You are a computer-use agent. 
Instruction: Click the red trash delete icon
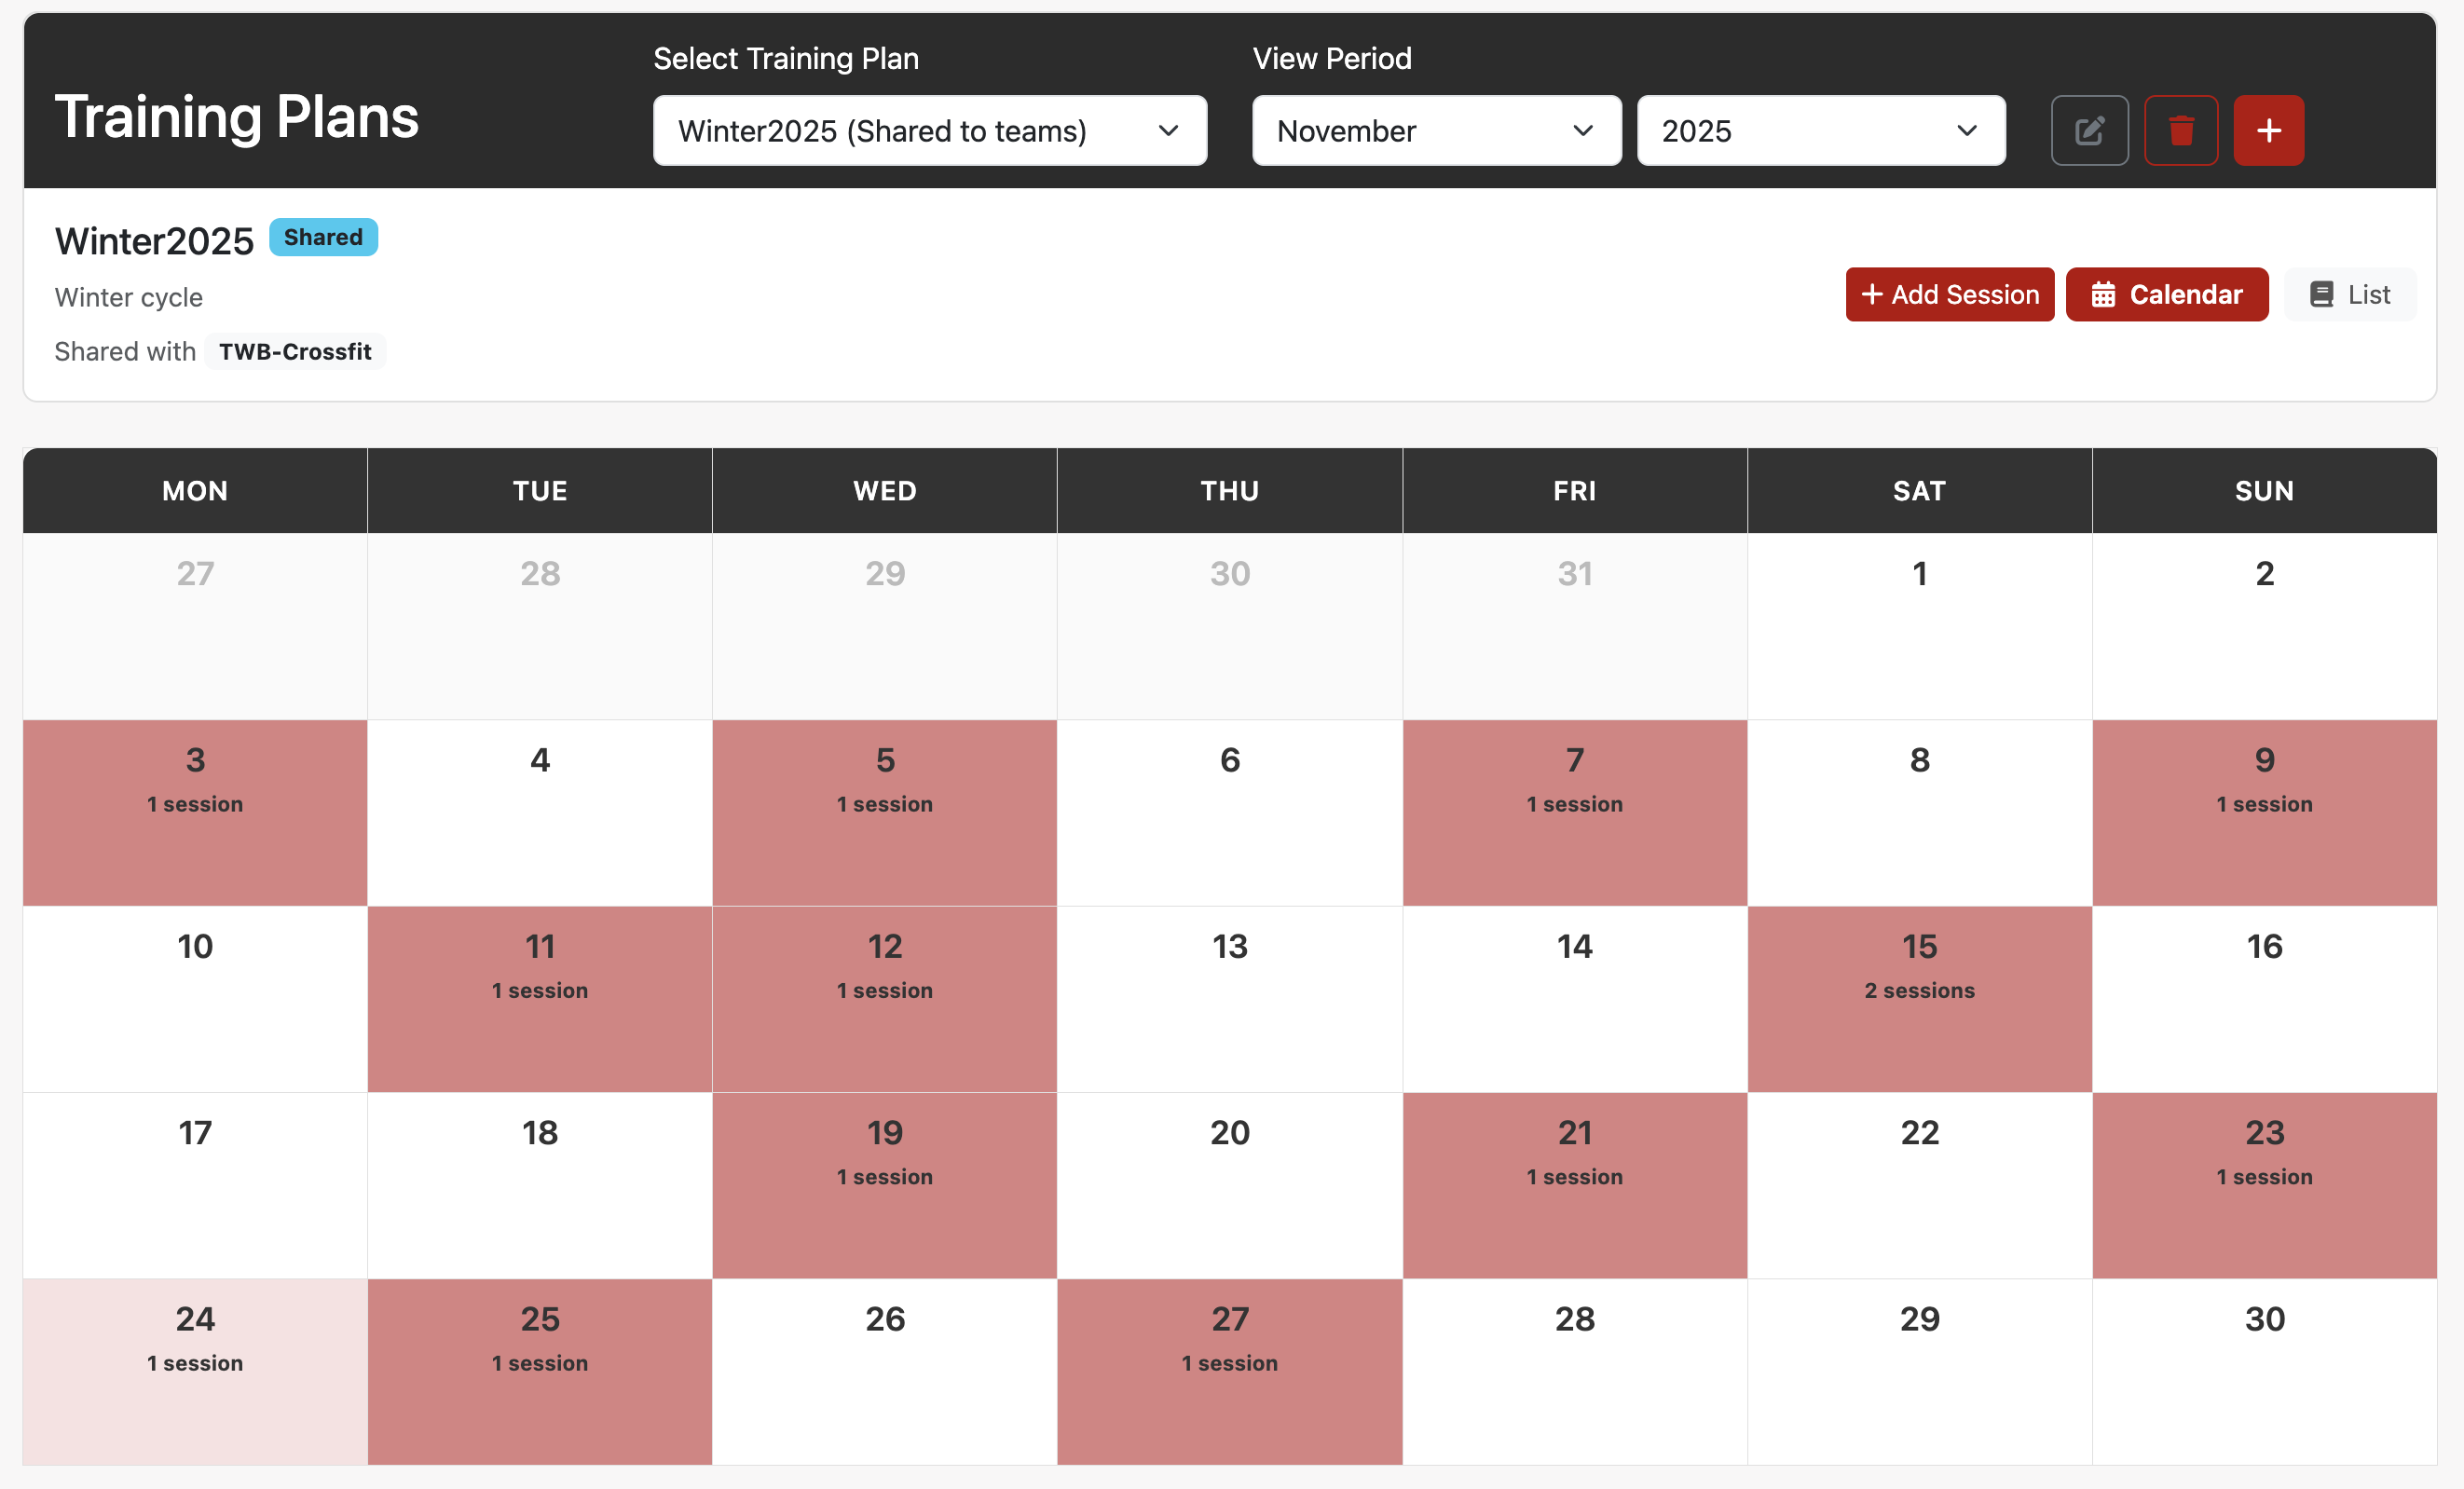click(x=2181, y=131)
